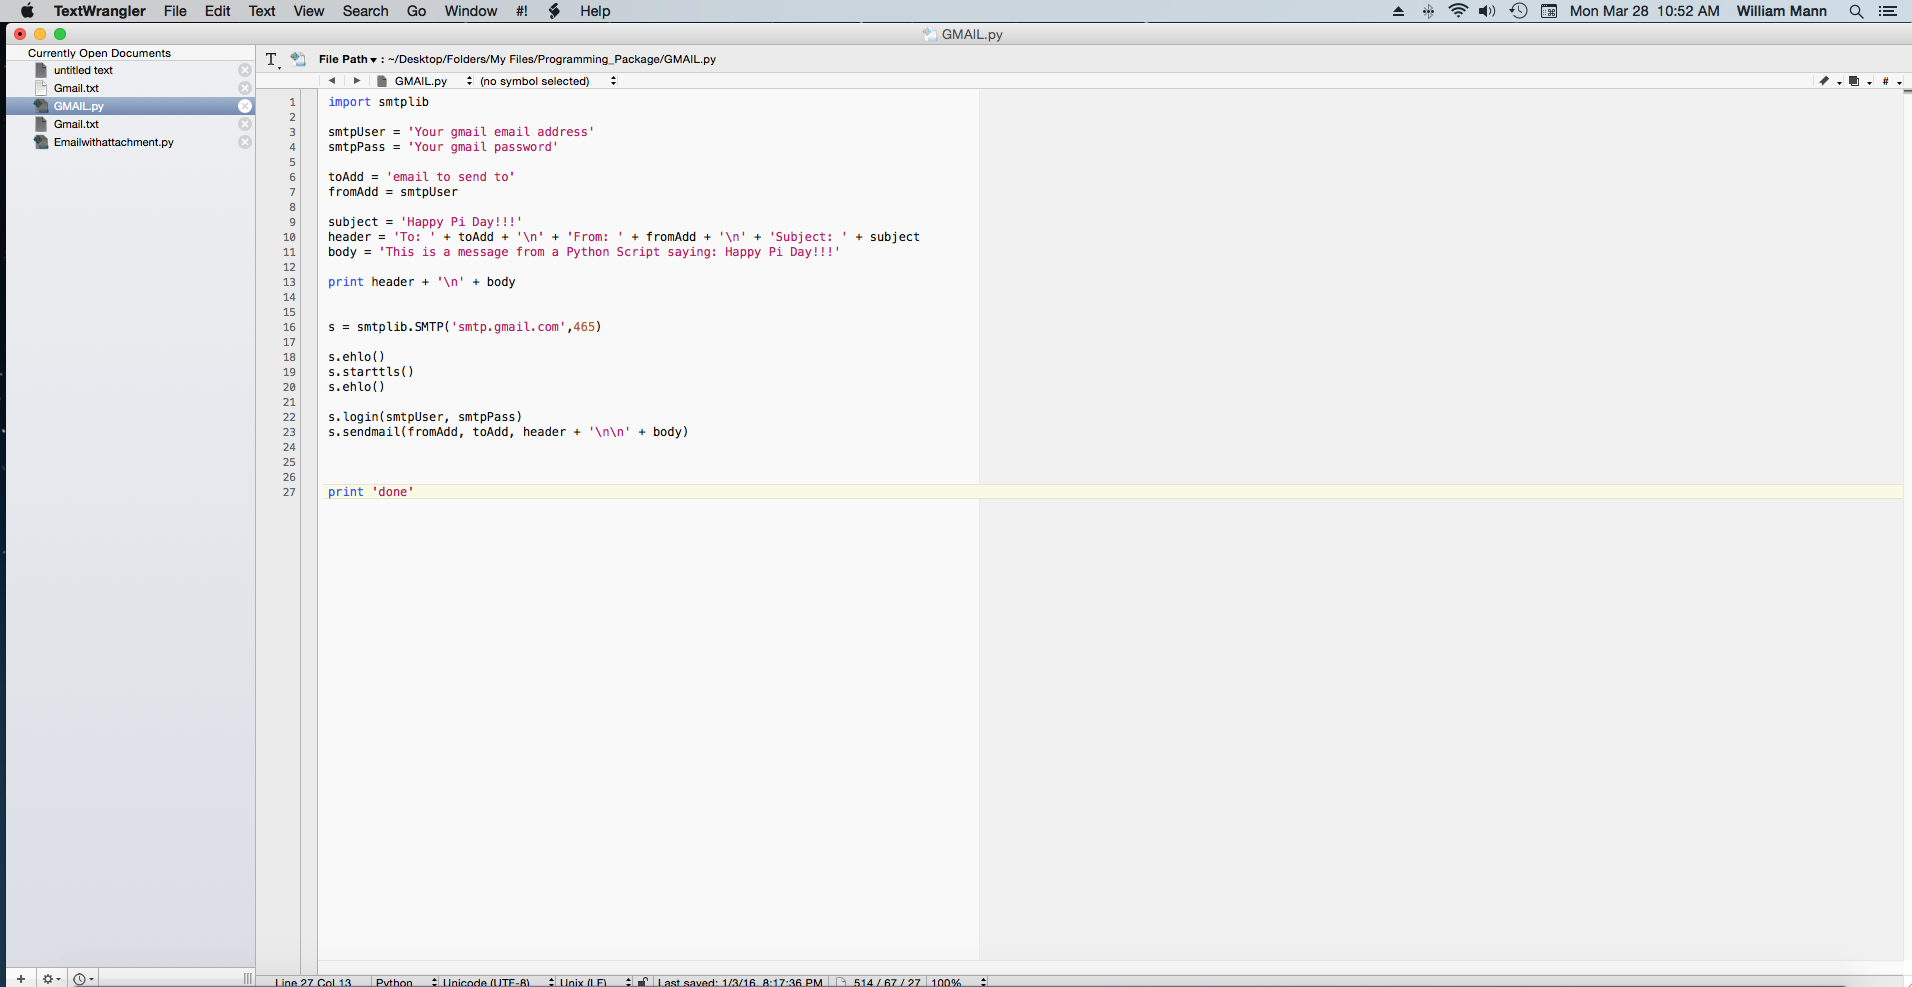
Task: Select untitled text in open documents
Action: click(130, 70)
